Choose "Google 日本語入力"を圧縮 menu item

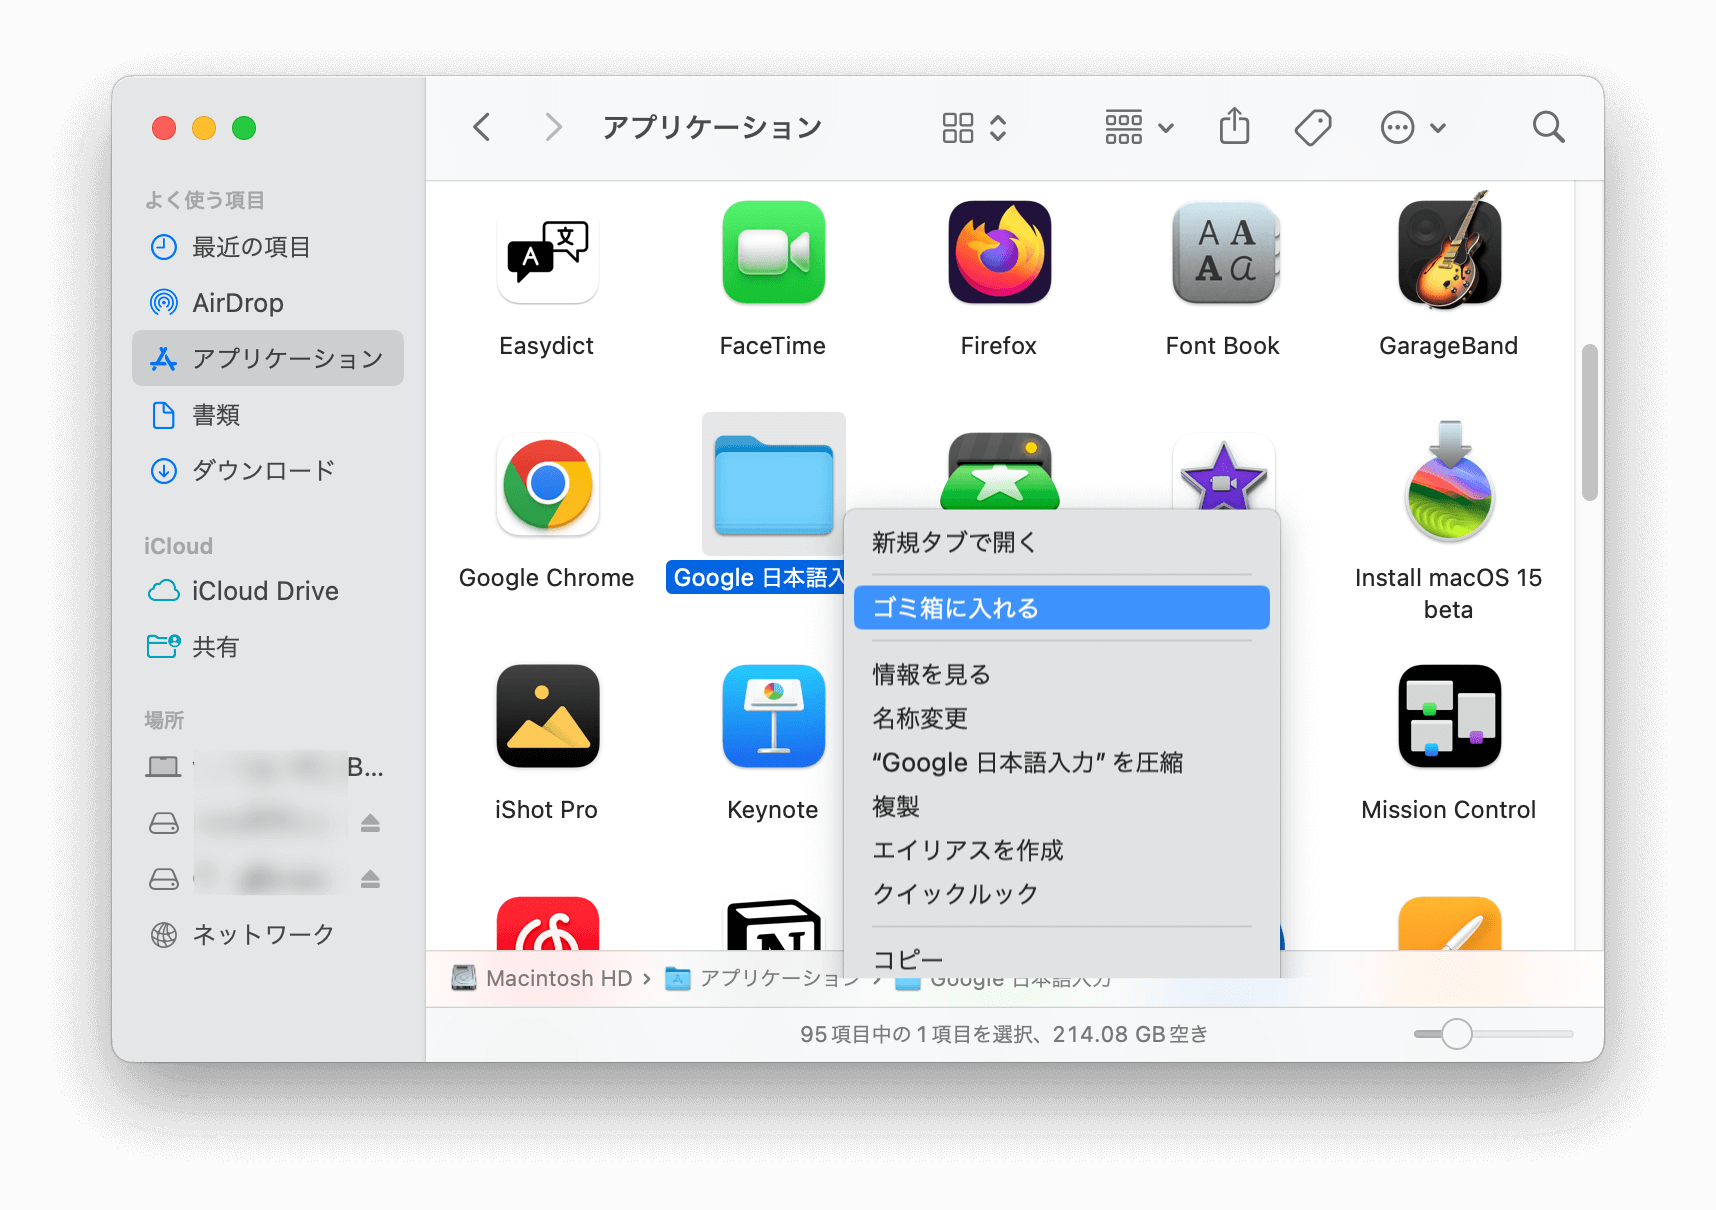coord(1062,763)
